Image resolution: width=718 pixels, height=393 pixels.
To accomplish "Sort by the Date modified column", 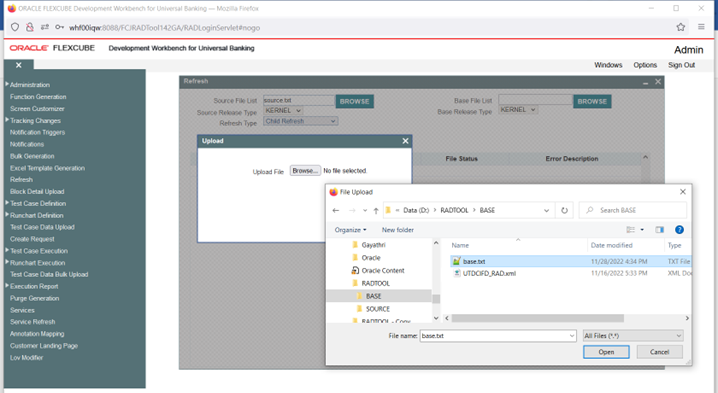I will click(x=611, y=245).
